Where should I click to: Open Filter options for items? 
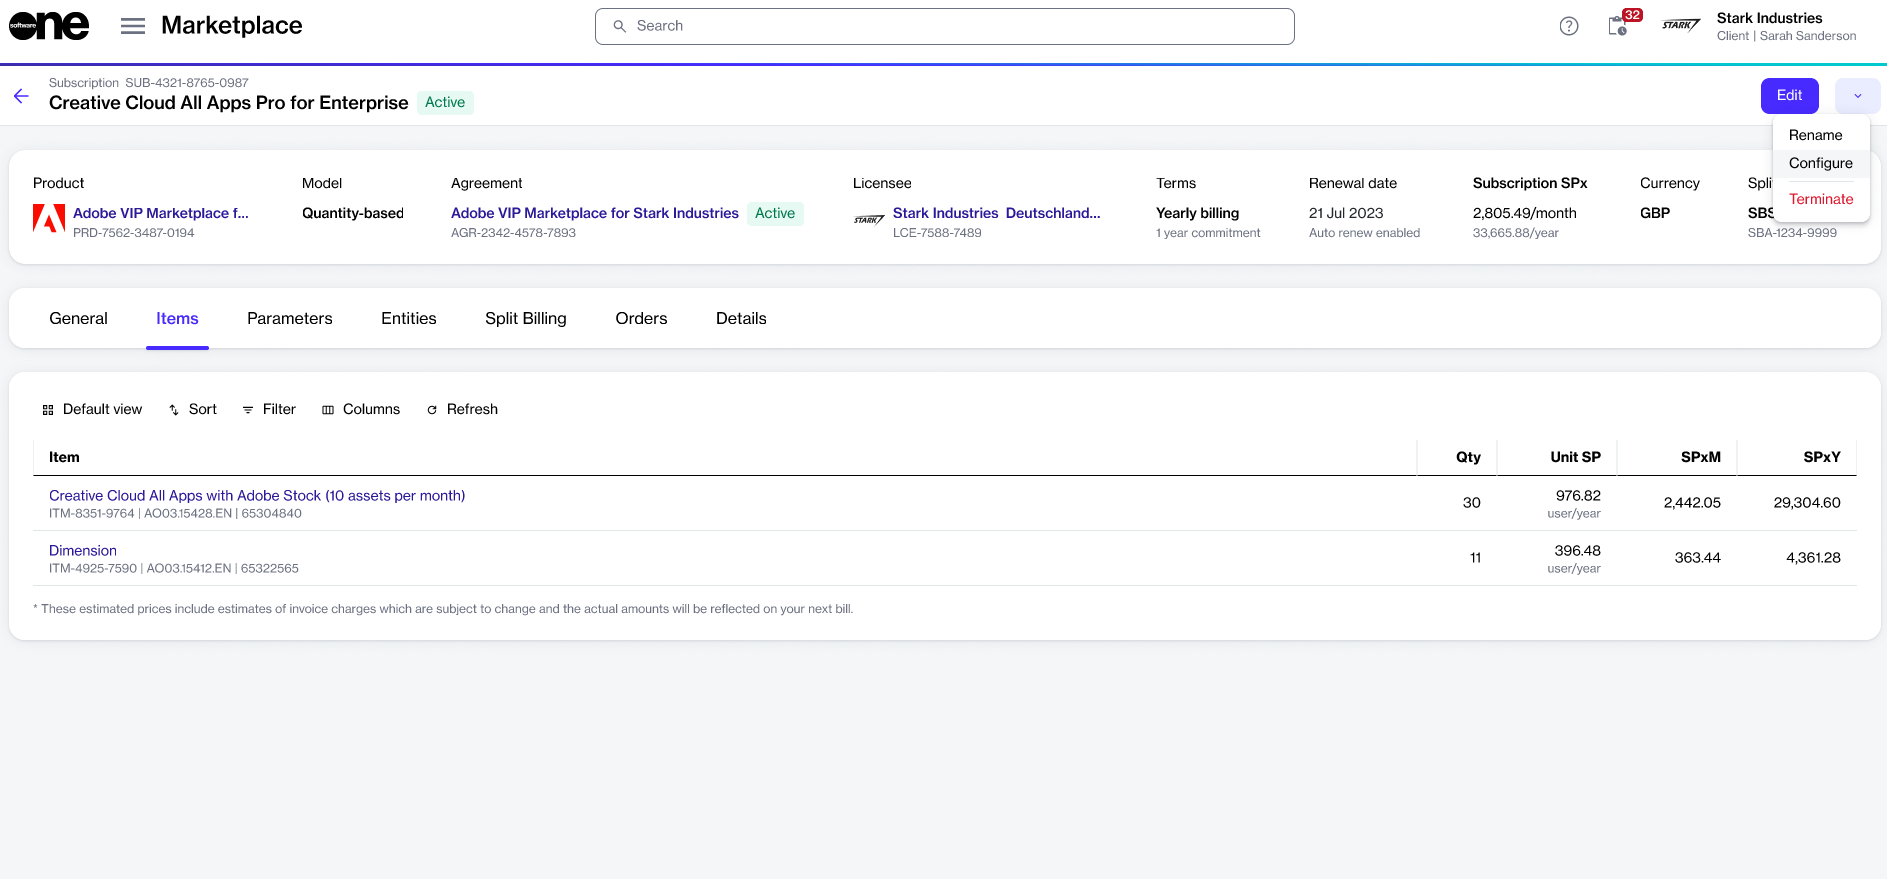269,409
